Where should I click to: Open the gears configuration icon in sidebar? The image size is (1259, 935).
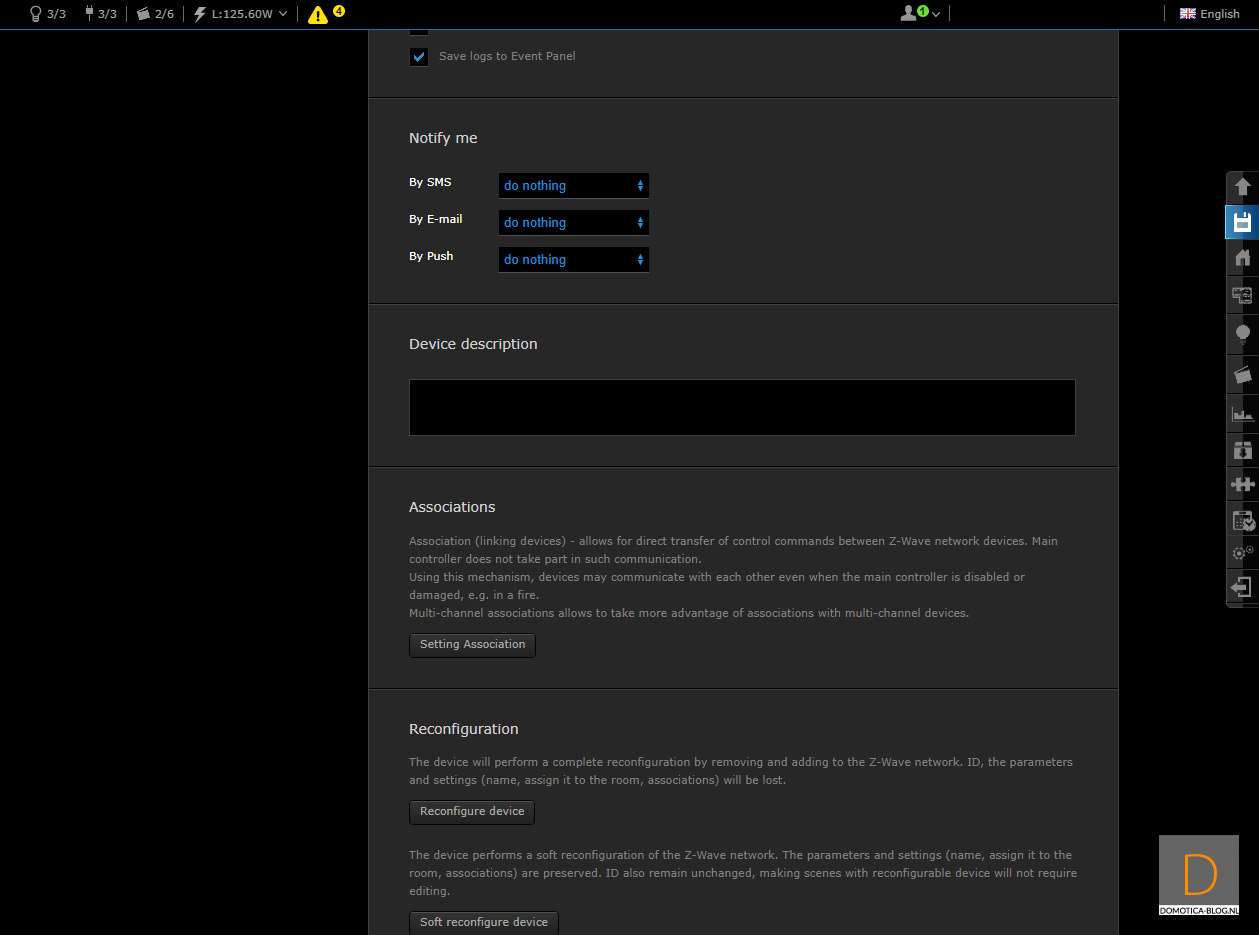(x=1242, y=552)
